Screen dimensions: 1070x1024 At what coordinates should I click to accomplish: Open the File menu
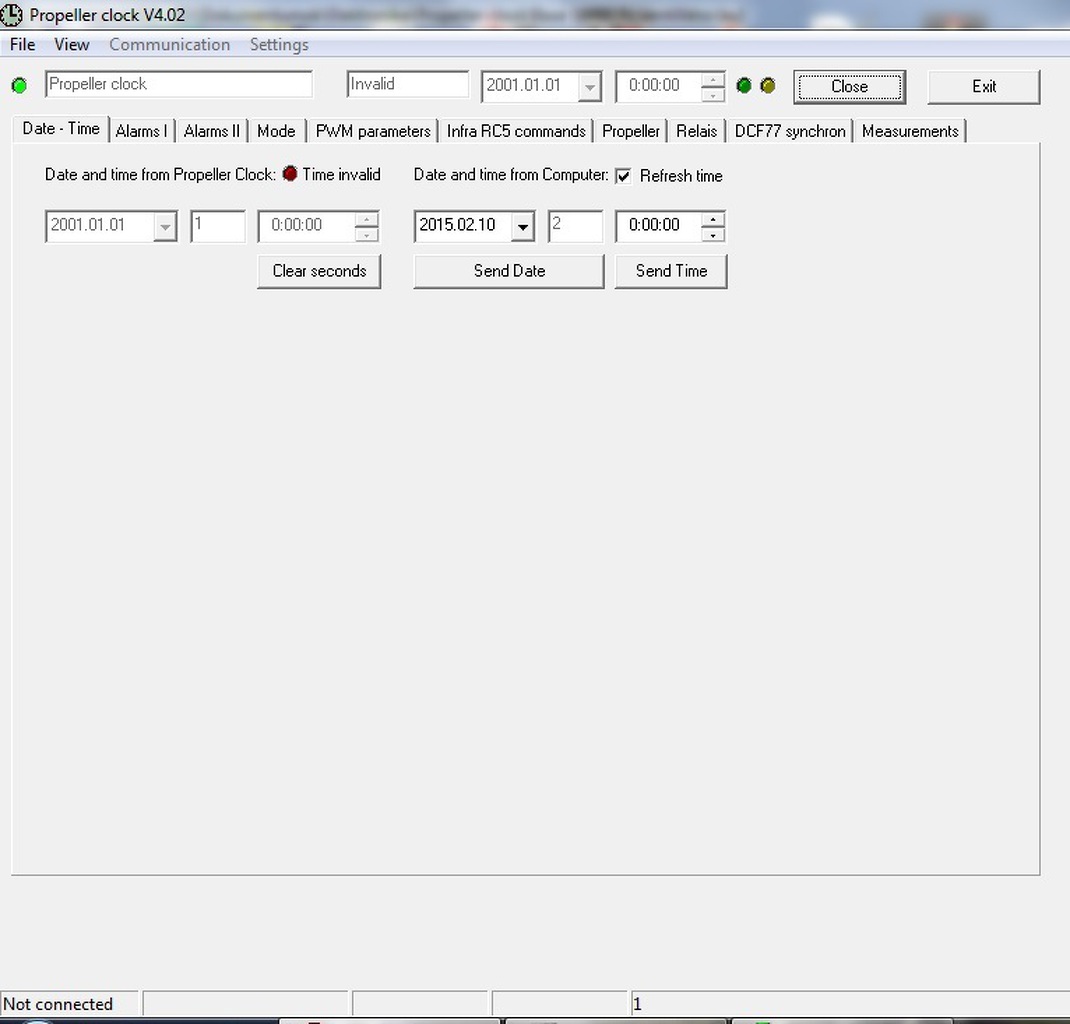tap(23, 44)
